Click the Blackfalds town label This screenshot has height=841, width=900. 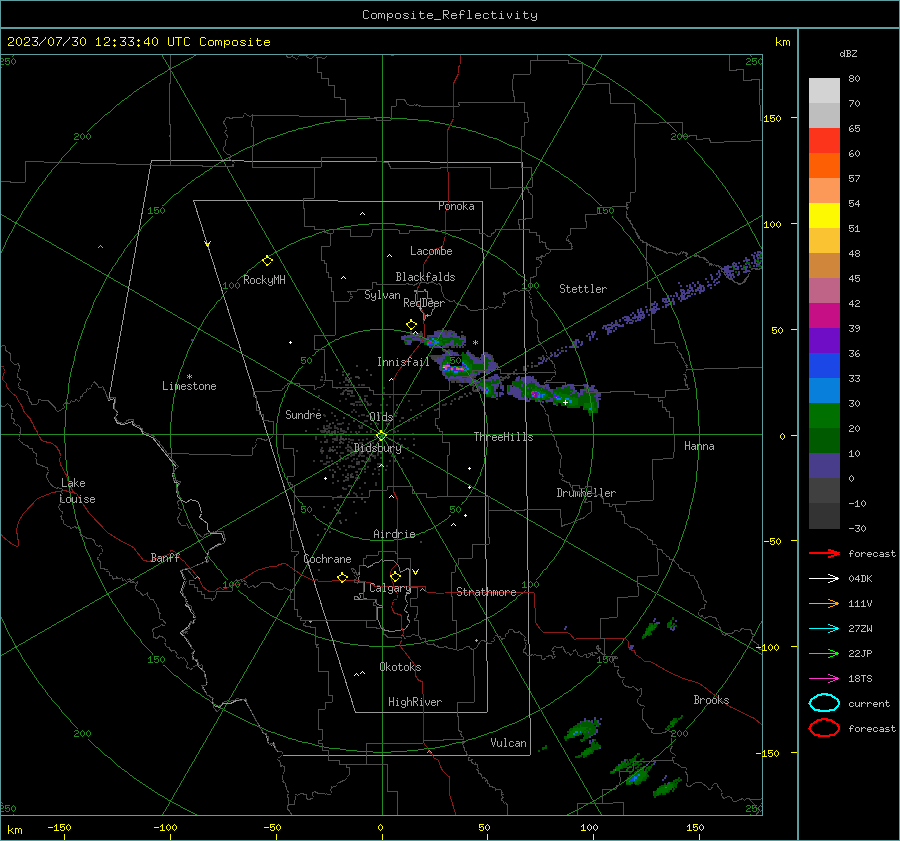pyautogui.click(x=425, y=277)
